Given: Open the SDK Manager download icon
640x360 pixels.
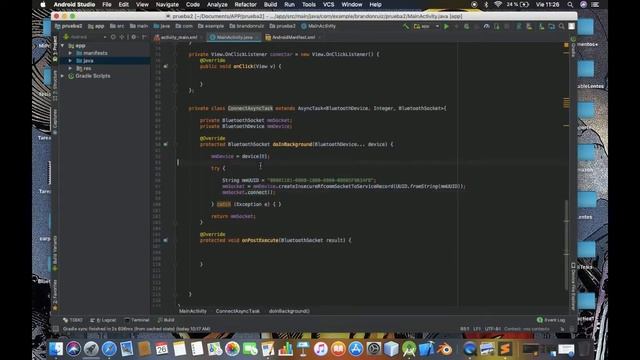Looking at the screenshot, I should click(x=541, y=26).
